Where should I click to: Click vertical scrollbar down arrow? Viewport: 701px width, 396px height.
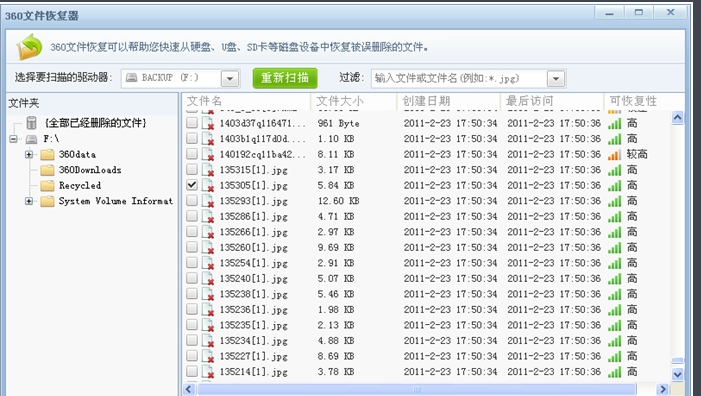(677, 374)
